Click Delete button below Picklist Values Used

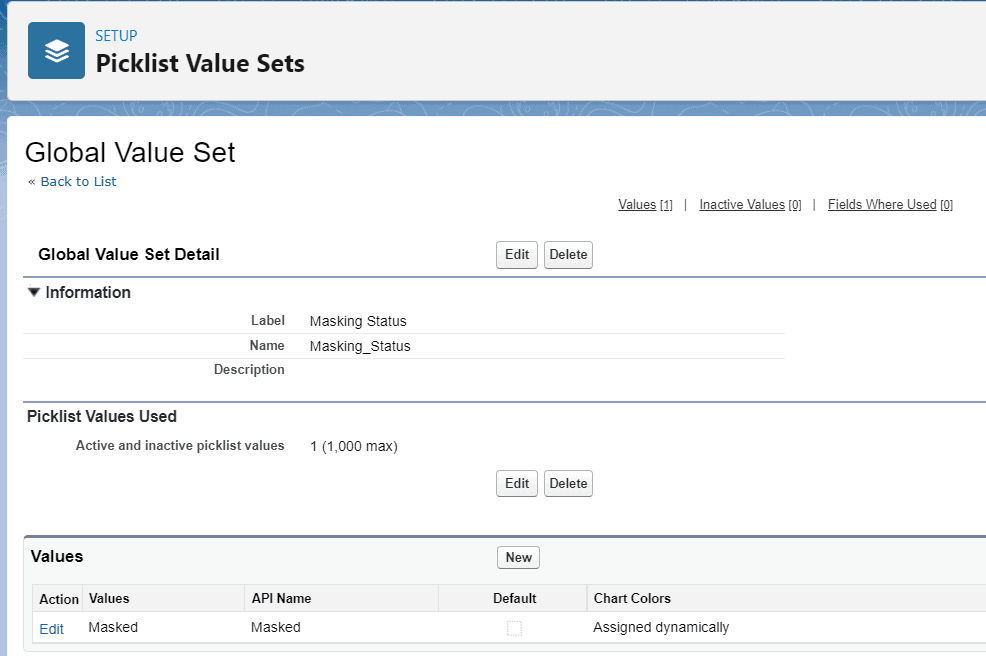click(x=568, y=484)
